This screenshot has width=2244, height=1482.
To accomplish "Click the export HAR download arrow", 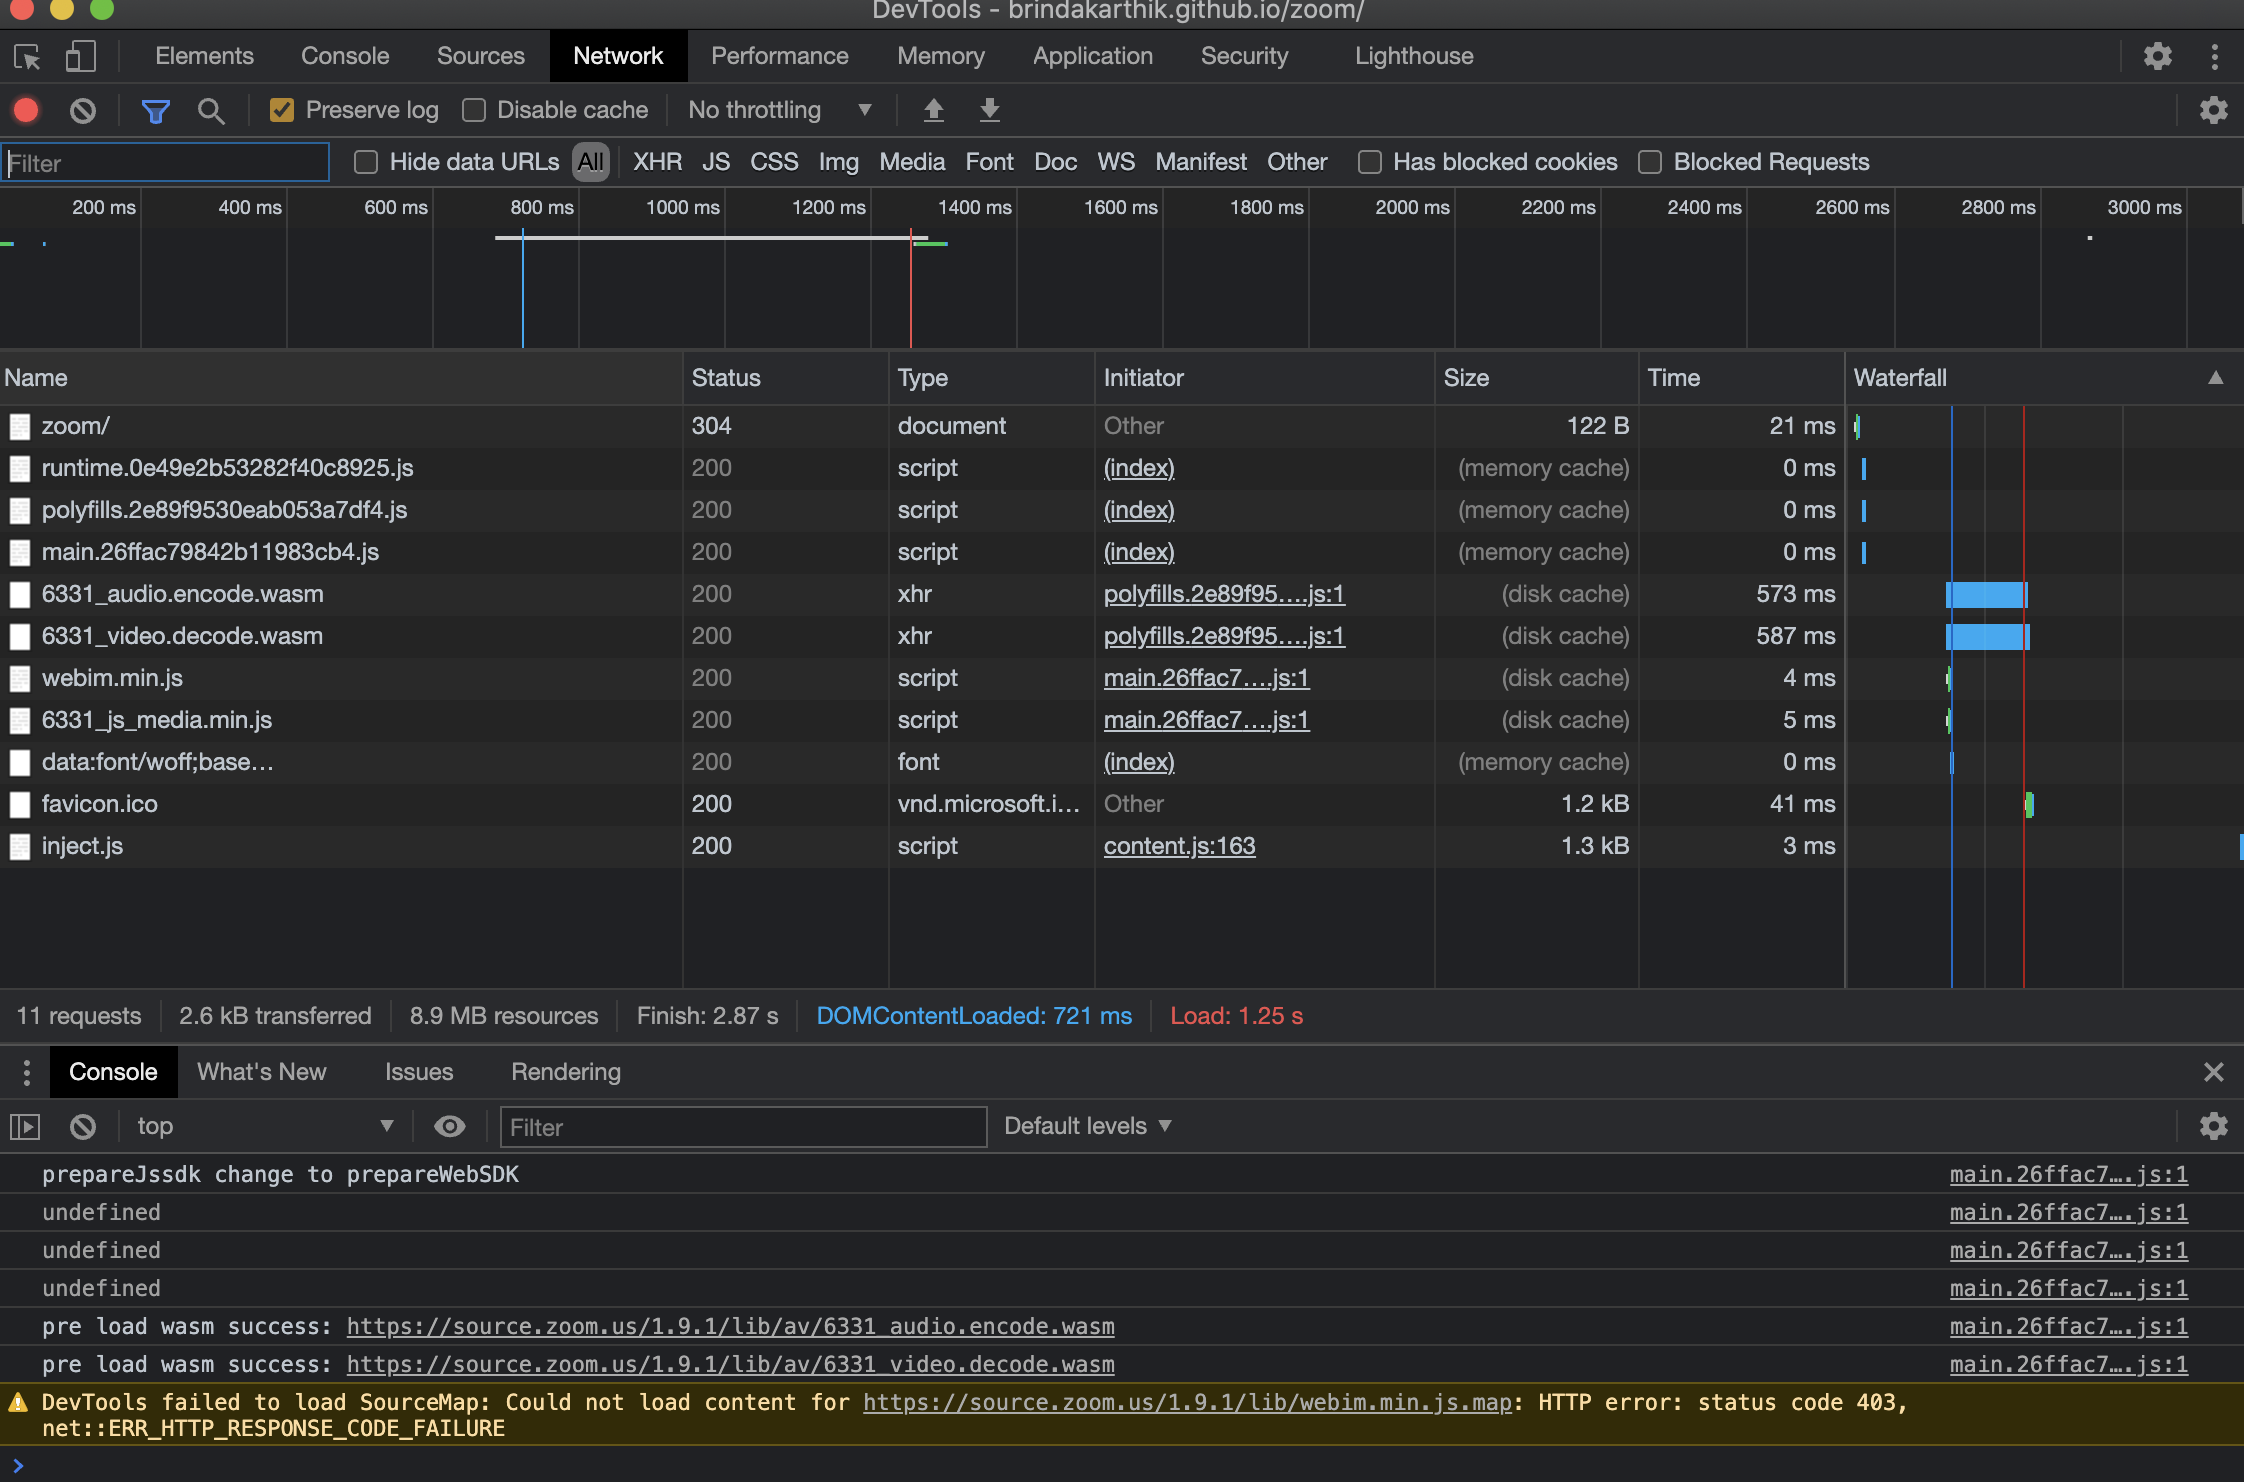I will click(x=989, y=110).
